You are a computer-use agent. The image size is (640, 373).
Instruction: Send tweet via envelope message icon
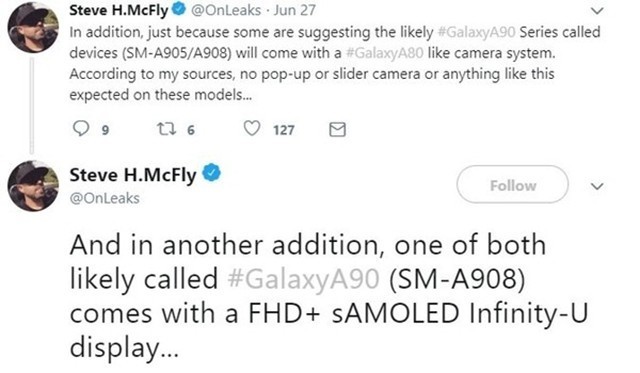[x=337, y=129]
